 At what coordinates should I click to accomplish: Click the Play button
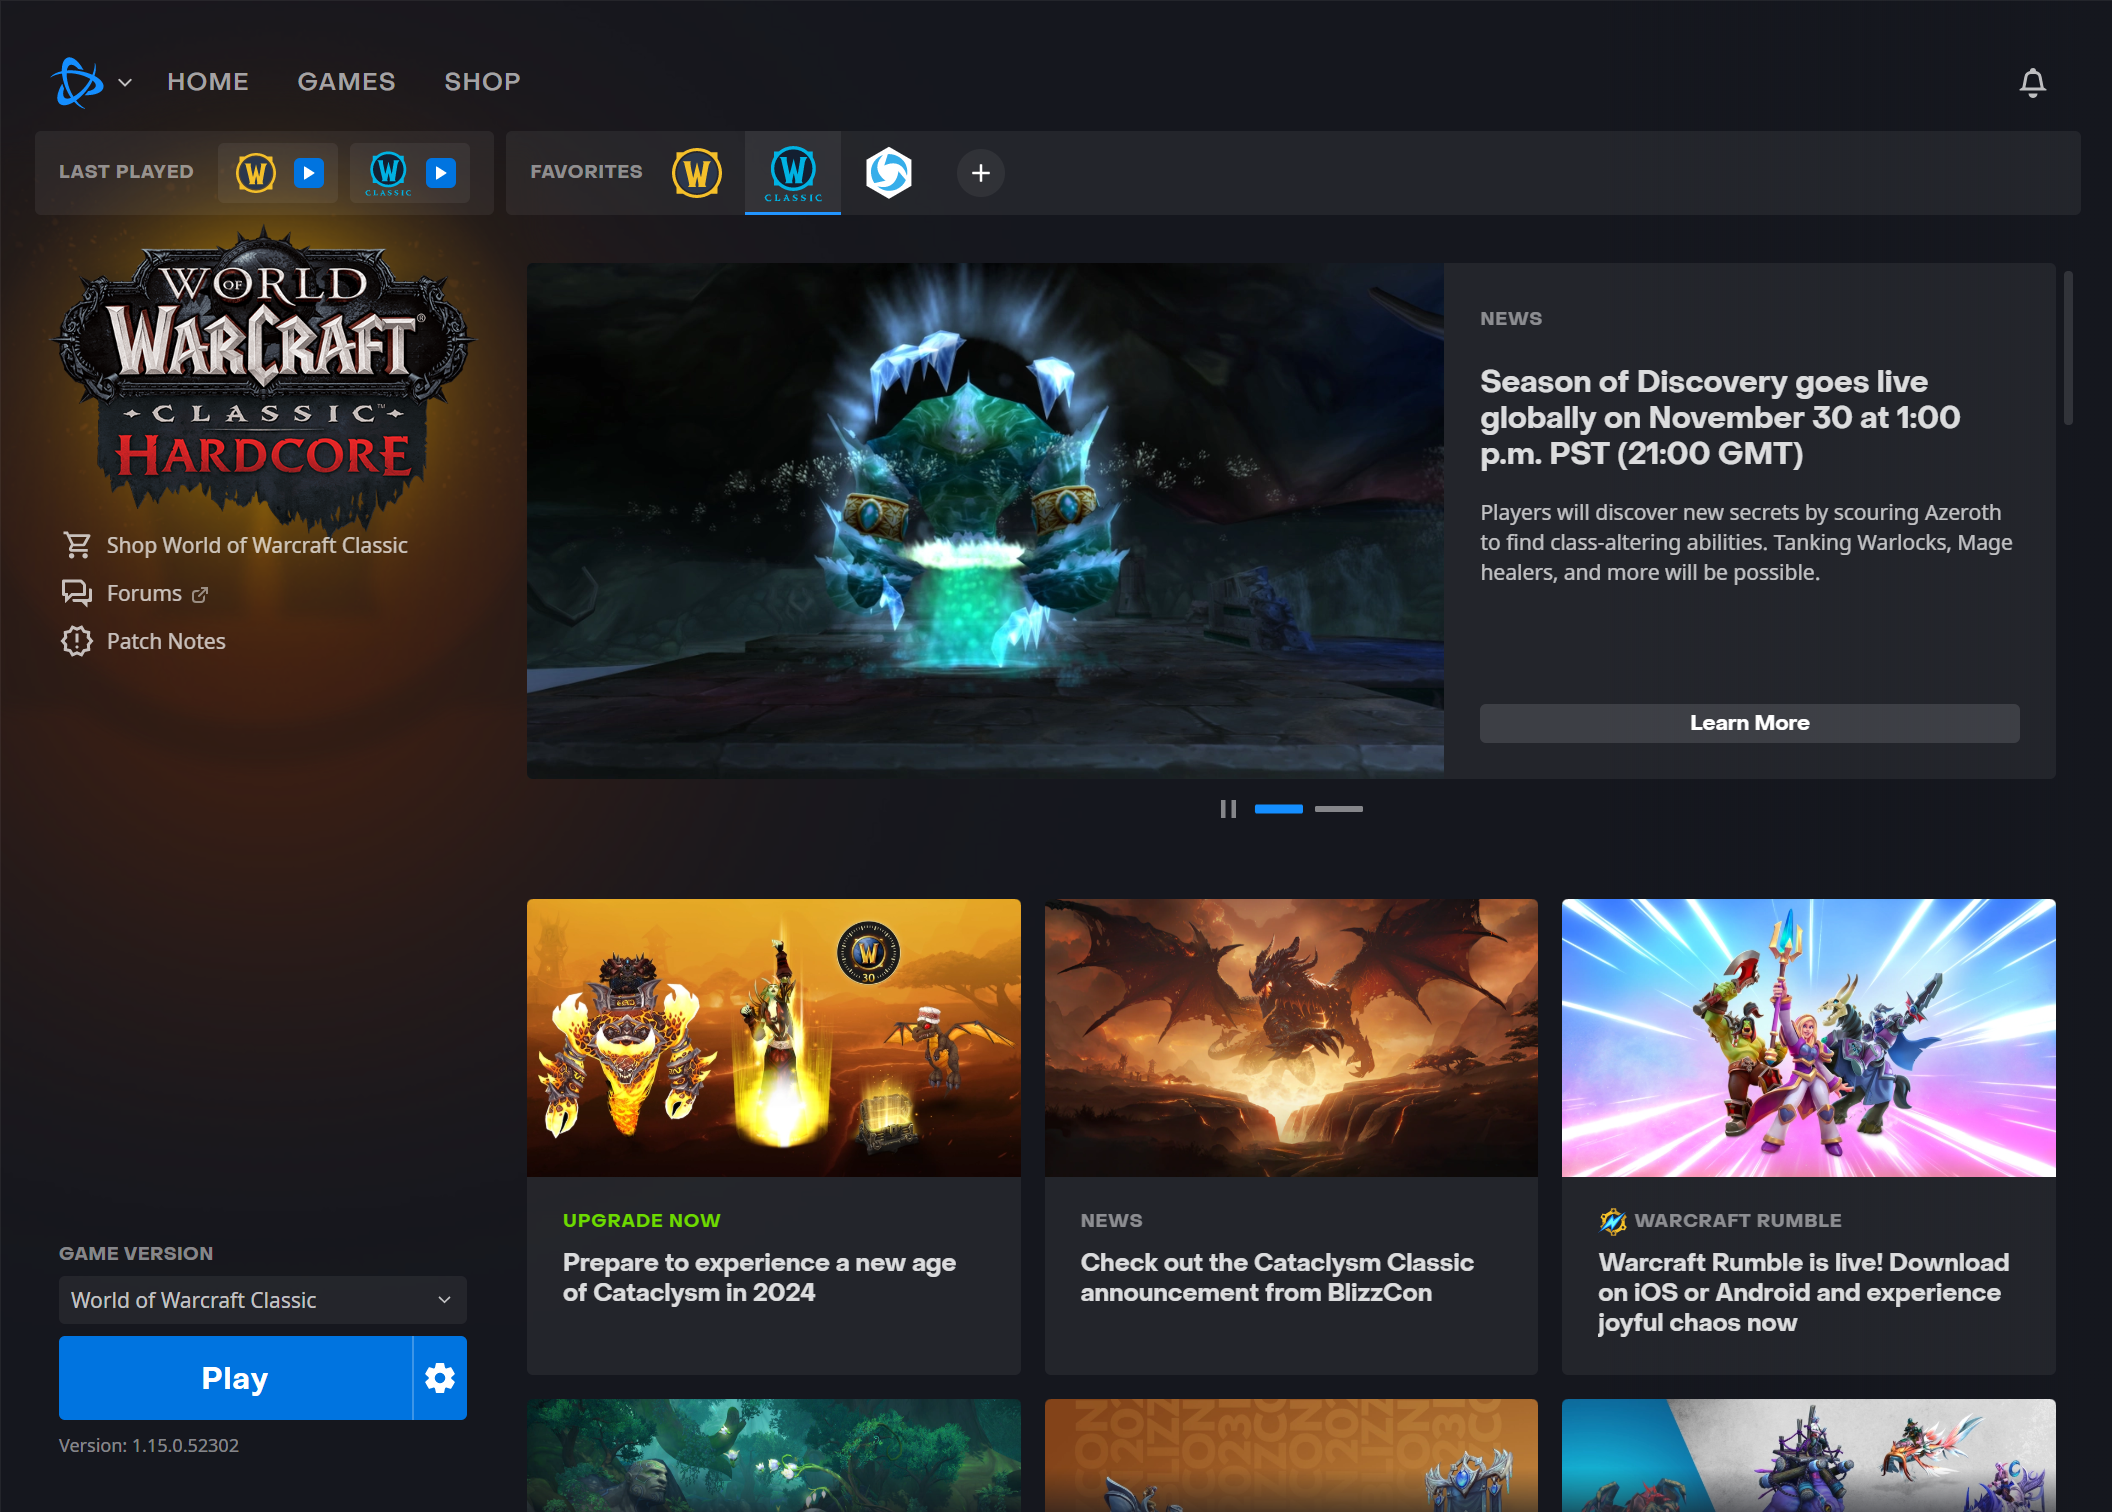click(235, 1378)
